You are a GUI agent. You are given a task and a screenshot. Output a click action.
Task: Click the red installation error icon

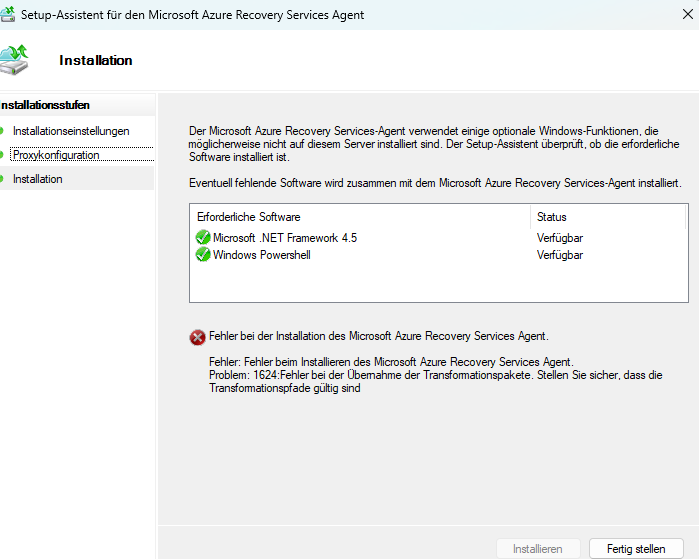[197, 337]
